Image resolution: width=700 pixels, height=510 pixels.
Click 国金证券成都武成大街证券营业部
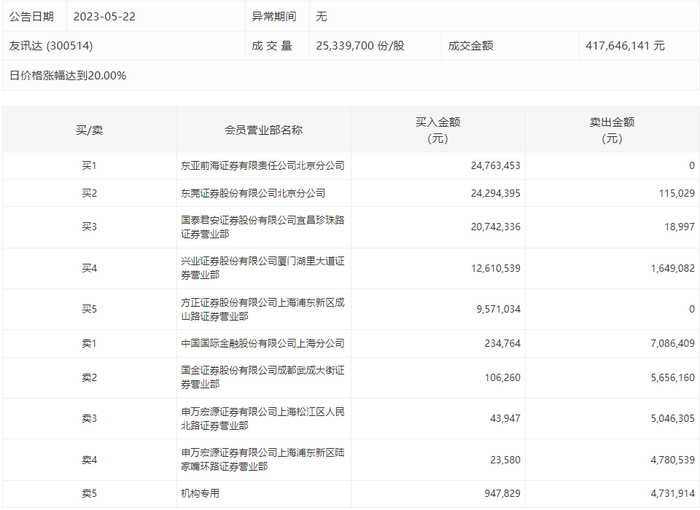262,377
